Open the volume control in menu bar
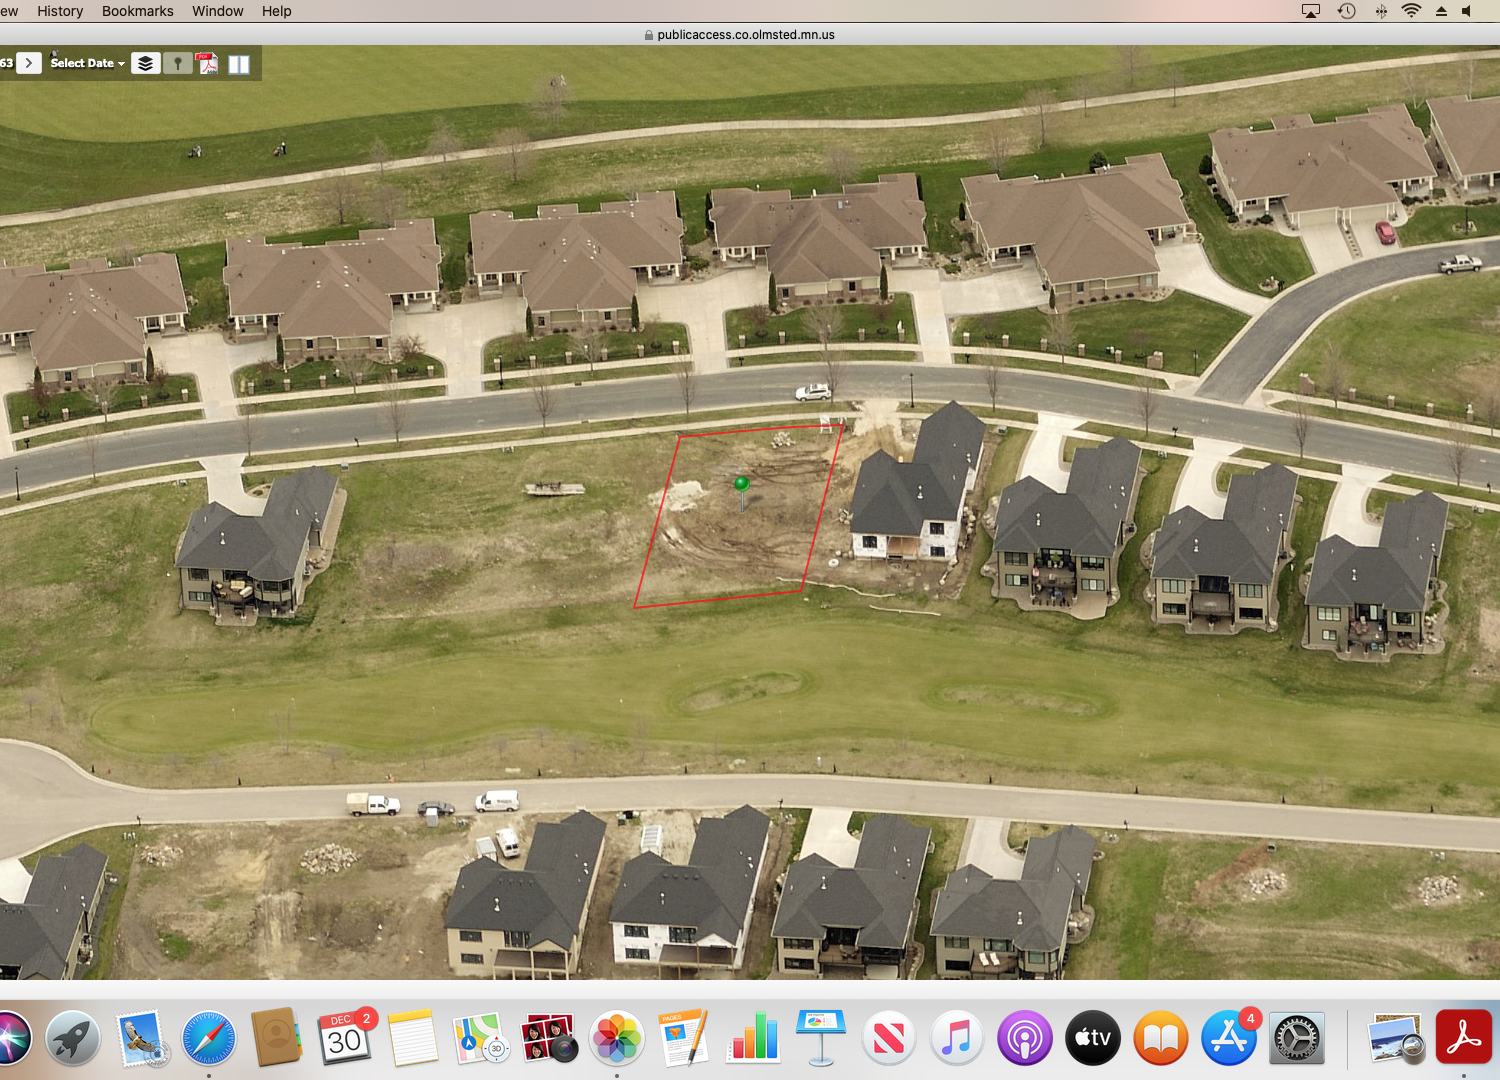The height and width of the screenshot is (1080, 1500). click(x=1467, y=11)
